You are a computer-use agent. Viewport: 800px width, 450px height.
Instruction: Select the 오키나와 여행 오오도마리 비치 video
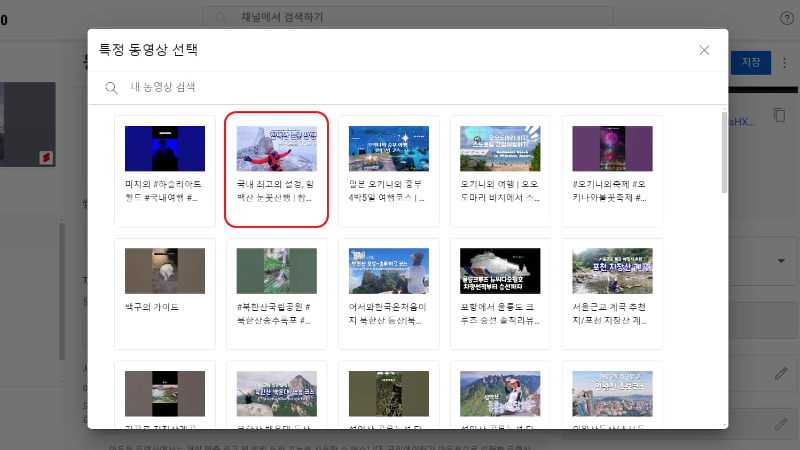coord(500,171)
